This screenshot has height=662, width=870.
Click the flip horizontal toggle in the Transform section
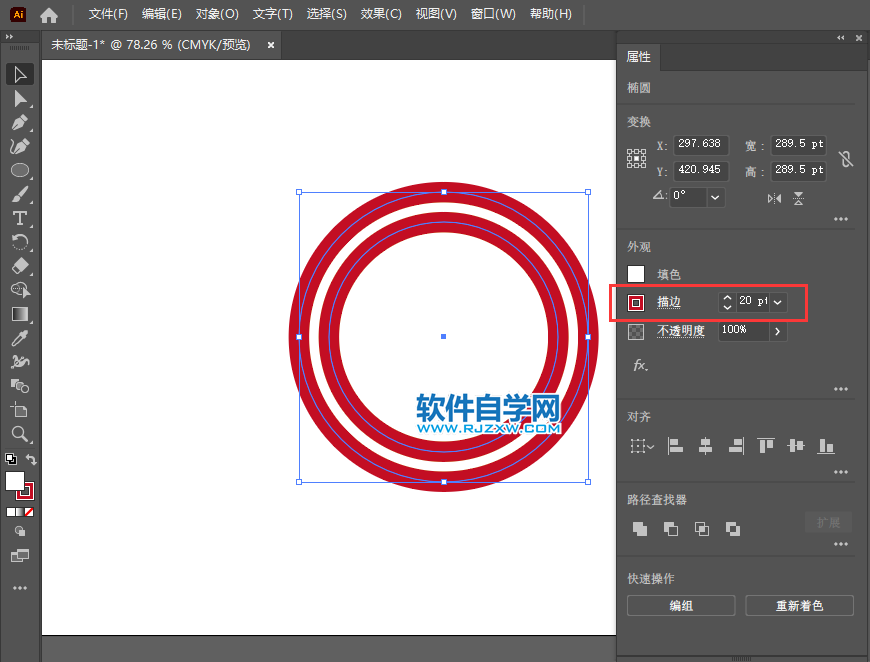(x=774, y=198)
